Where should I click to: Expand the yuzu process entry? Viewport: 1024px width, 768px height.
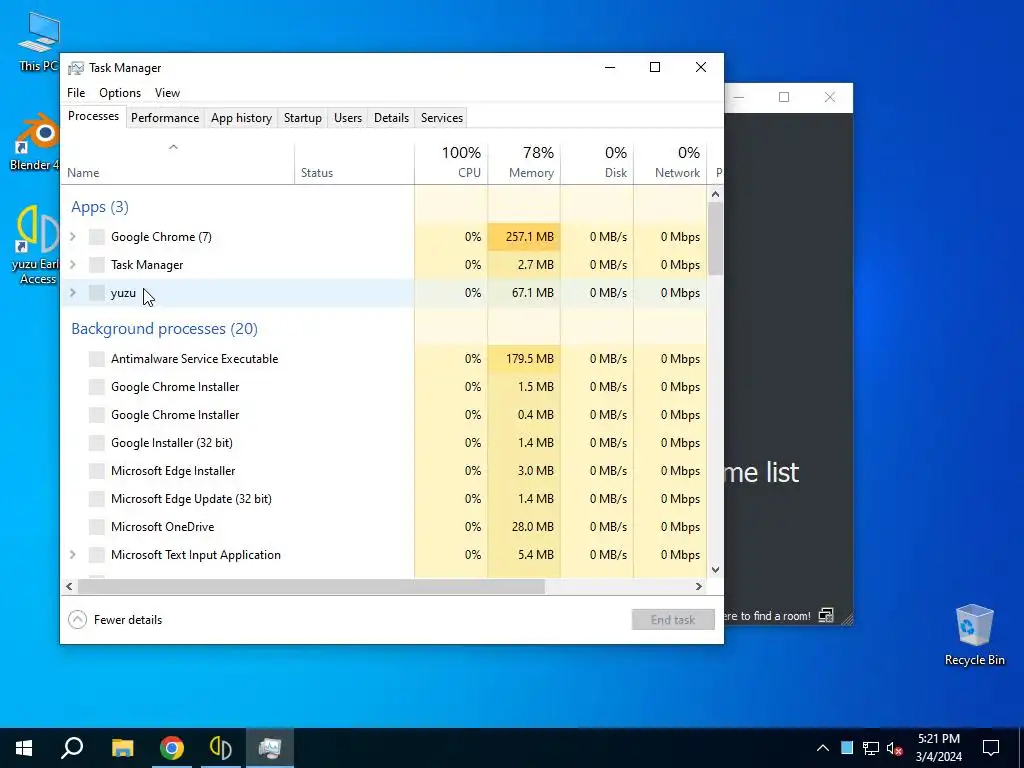tap(73, 293)
